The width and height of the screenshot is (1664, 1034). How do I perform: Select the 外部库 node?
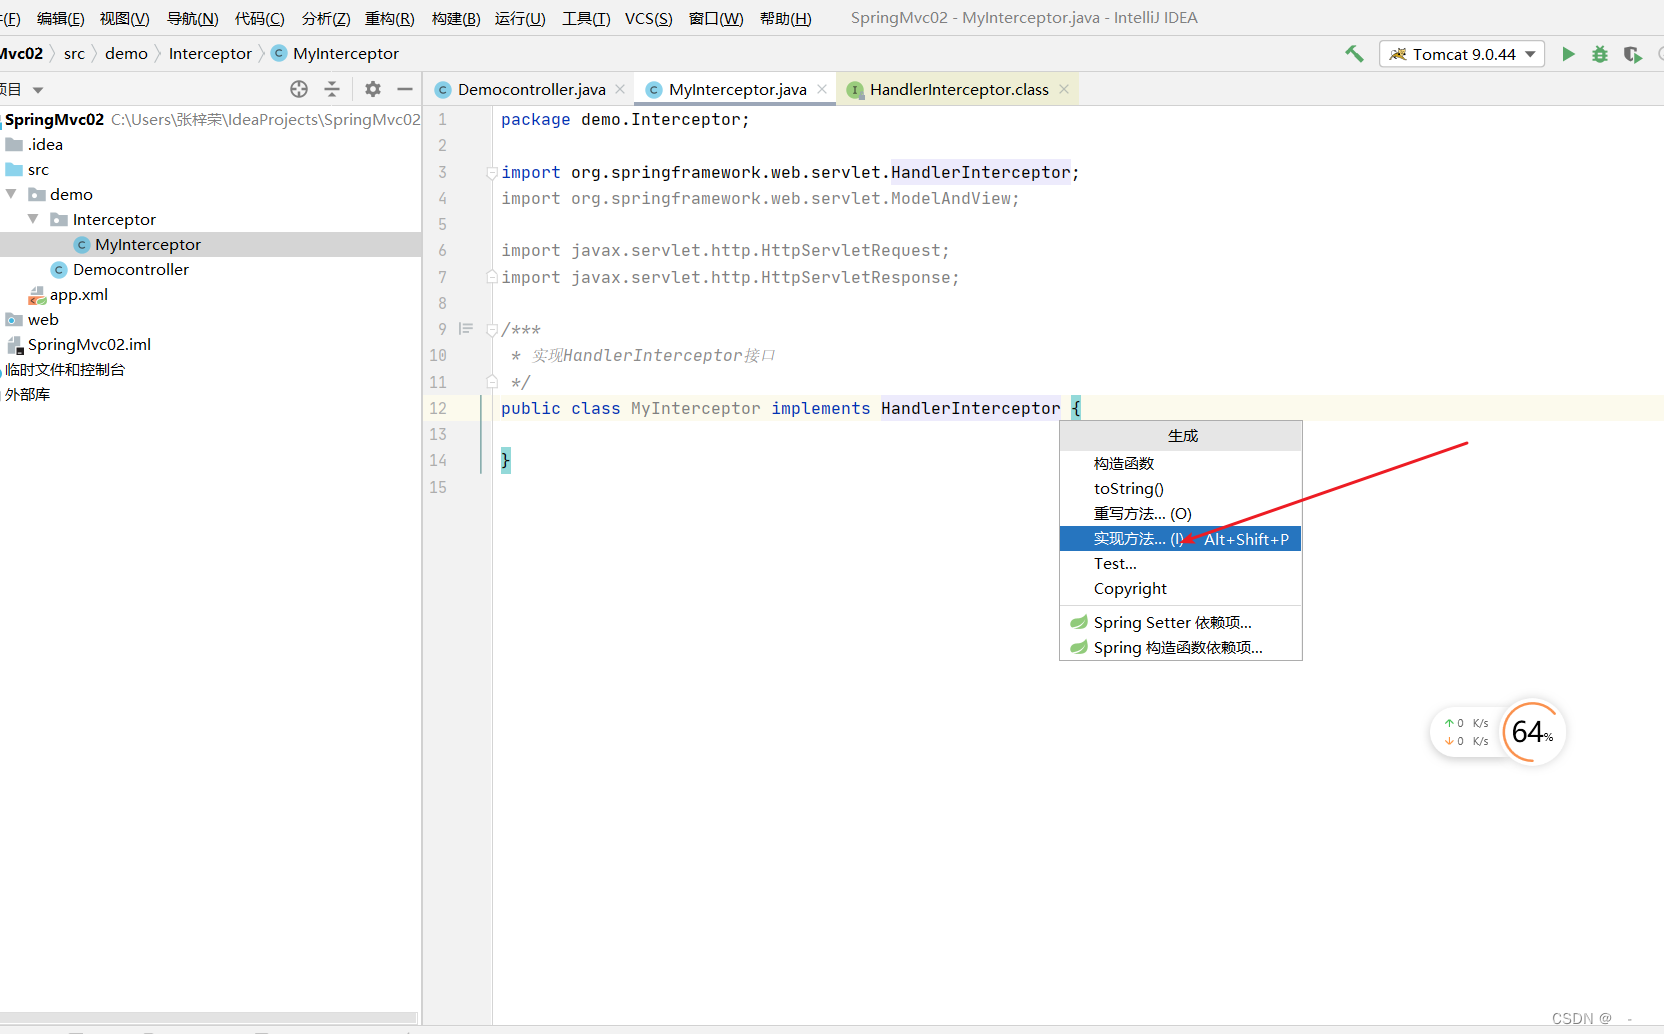point(27,394)
